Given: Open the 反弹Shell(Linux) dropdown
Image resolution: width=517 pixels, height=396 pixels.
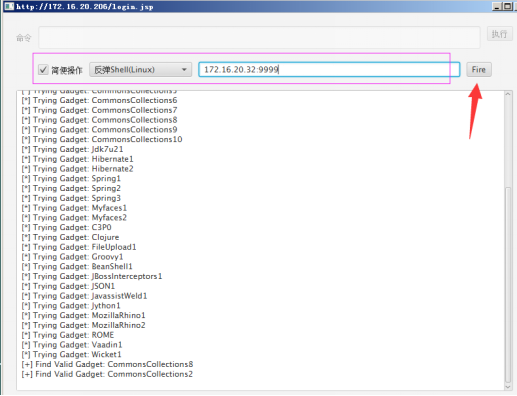Looking at the screenshot, I should pos(140,70).
